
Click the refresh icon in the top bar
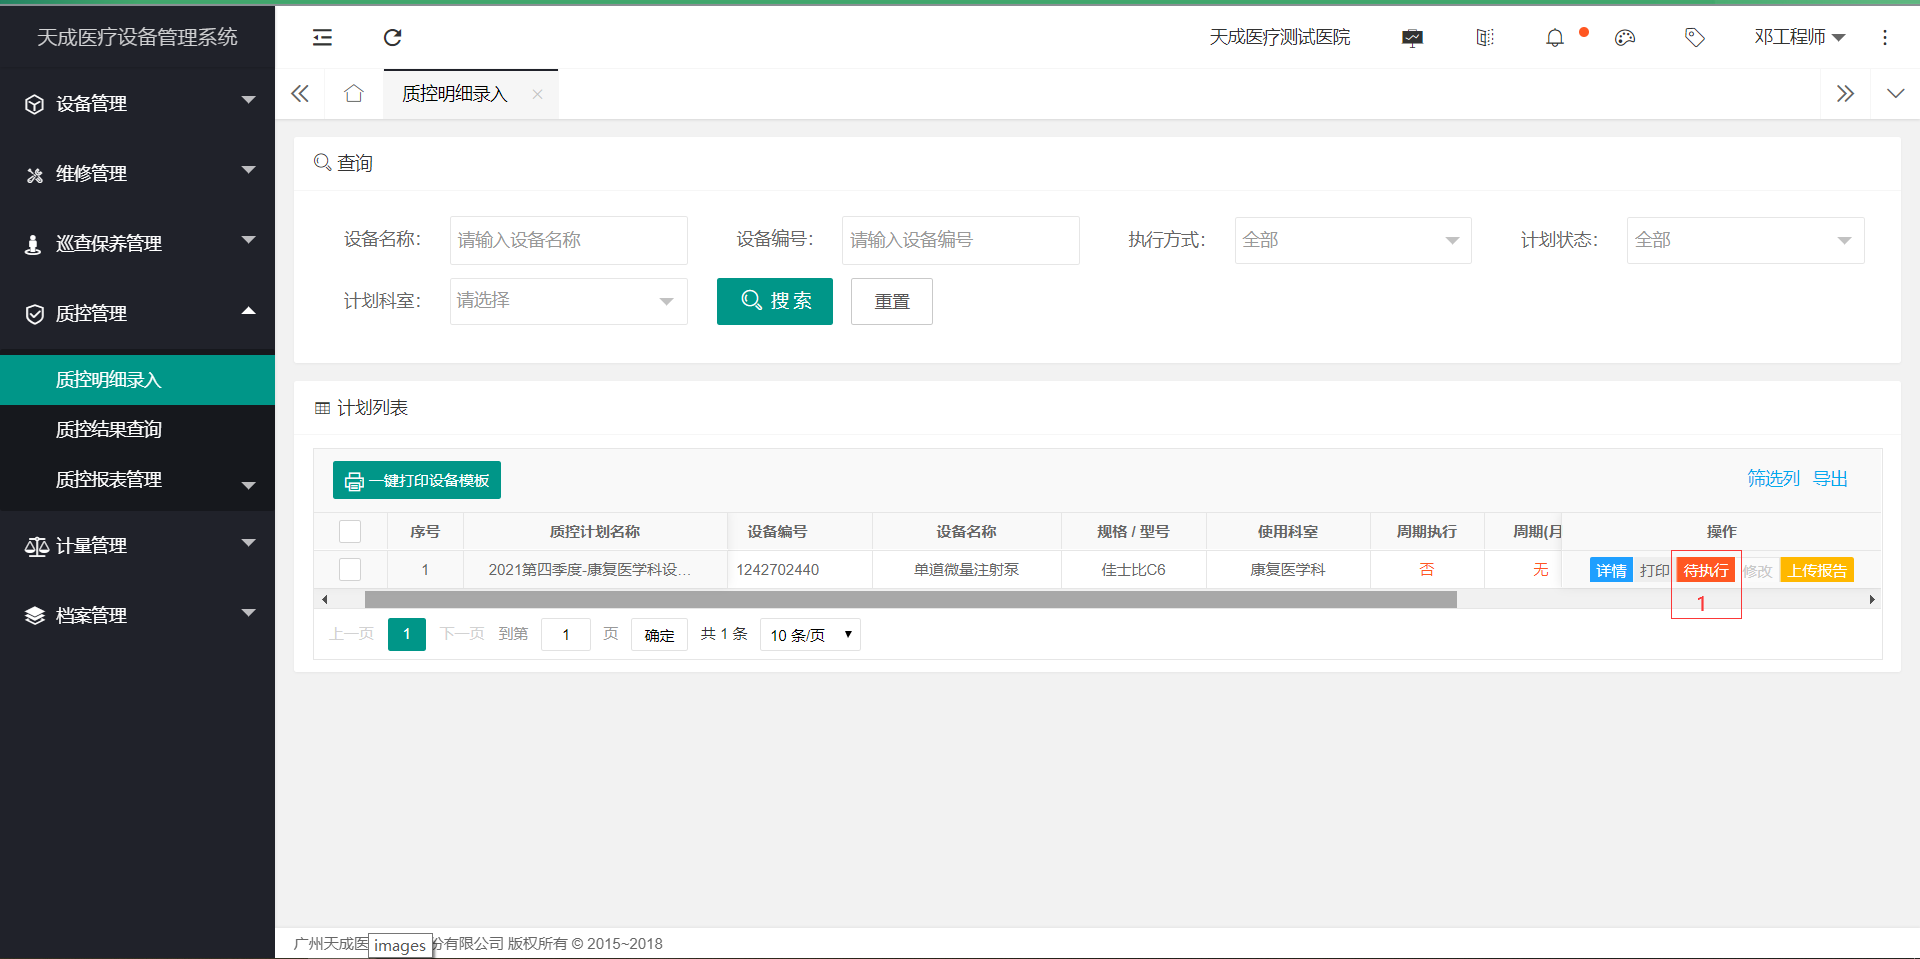click(x=392, y=37)
